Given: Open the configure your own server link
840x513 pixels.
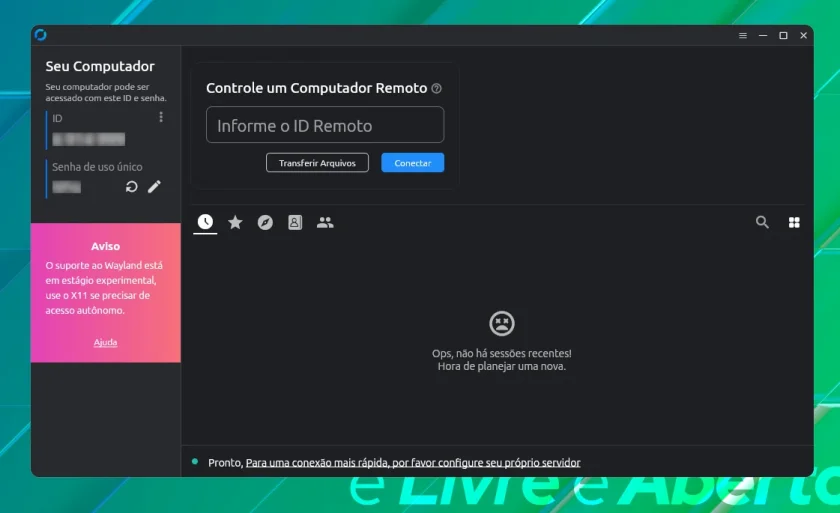Looking at the screenshot, I should (x=413, y=463).
